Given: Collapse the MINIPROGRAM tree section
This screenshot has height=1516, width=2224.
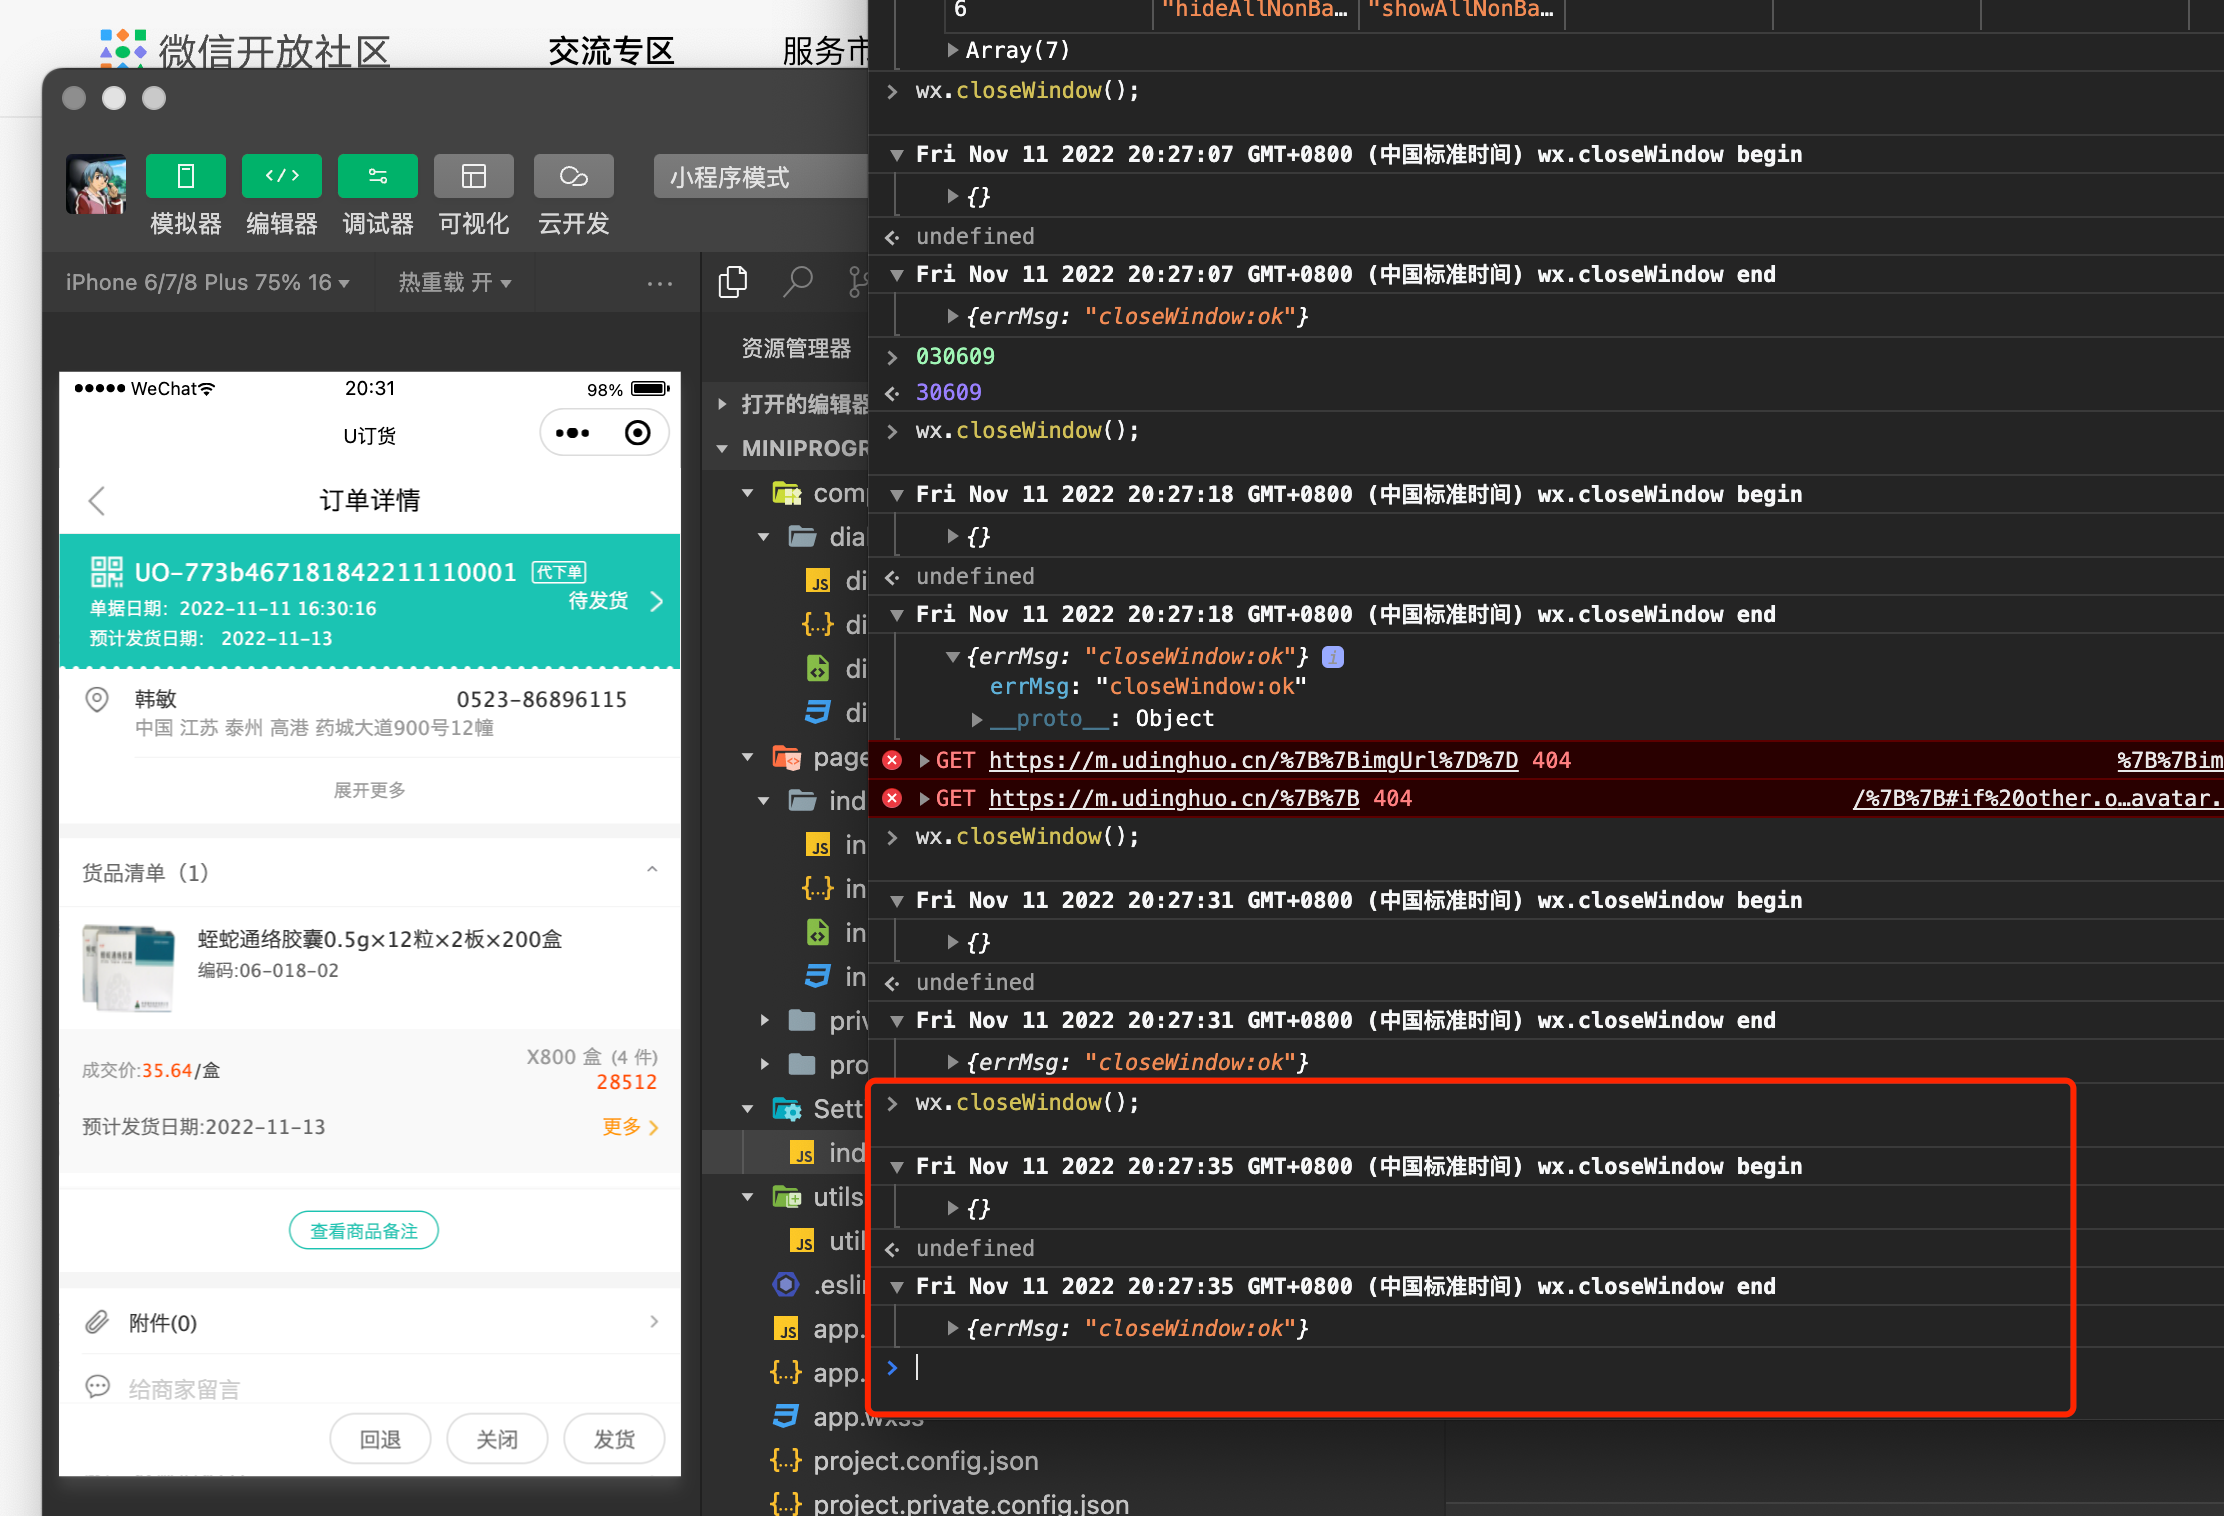Looking at the screenshot, I should [x=722, y=449].
